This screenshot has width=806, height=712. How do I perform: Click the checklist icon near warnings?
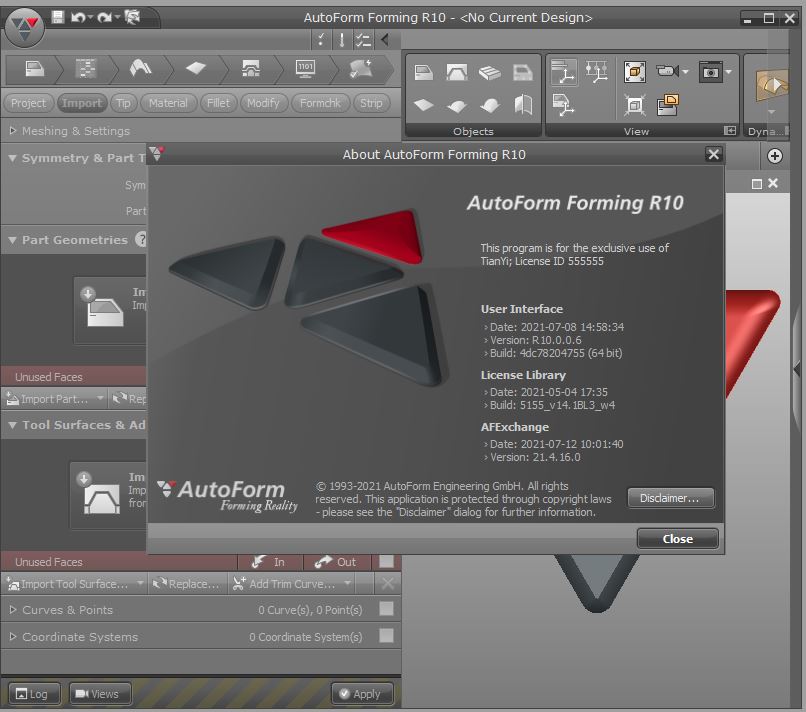tap(363, 39)
